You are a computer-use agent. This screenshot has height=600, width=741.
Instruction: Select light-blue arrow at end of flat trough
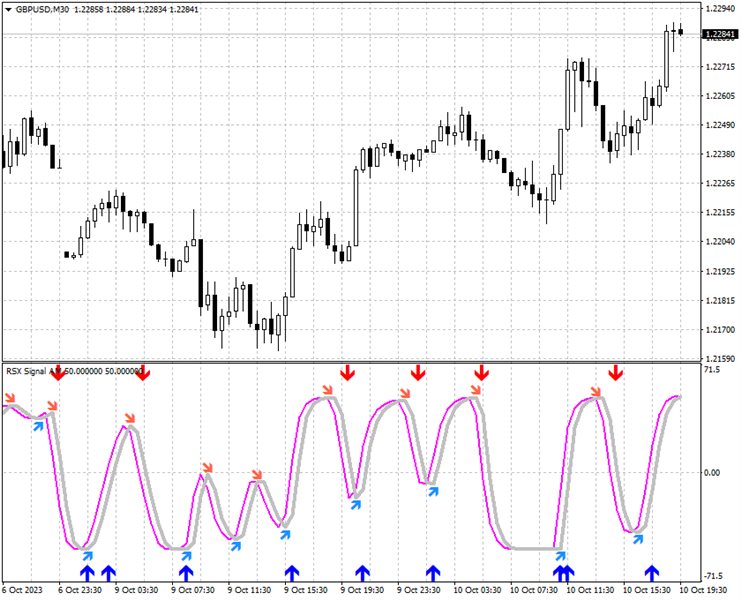(x=560, y=556)
